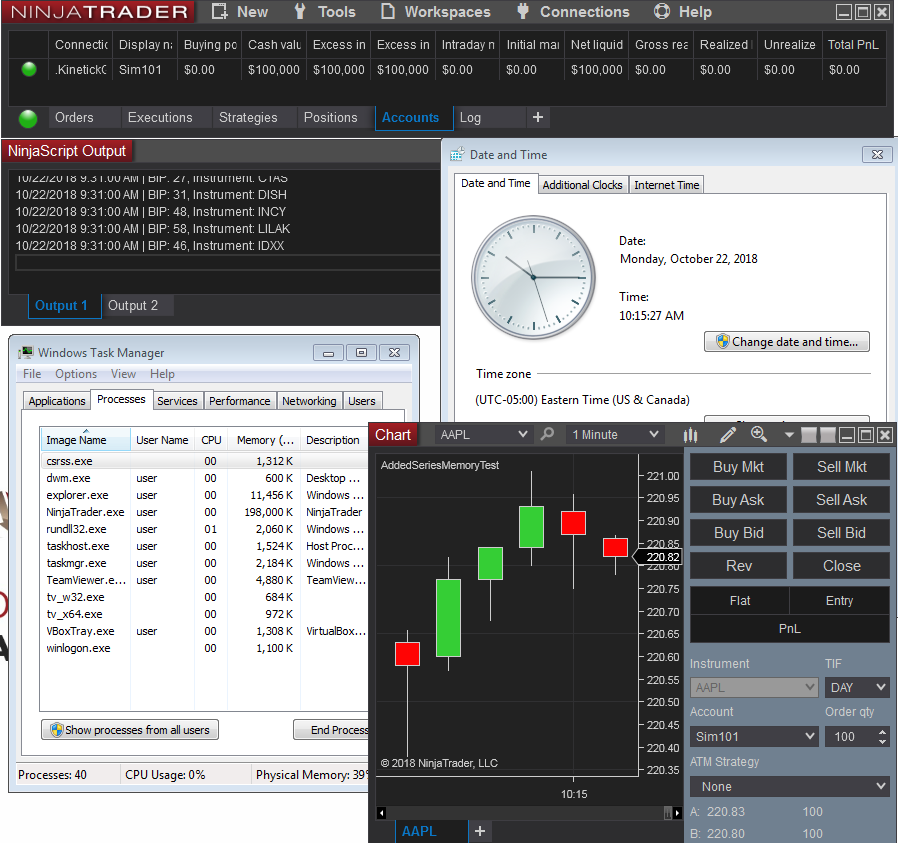Open the 1 Minute interval dropdown
The image size is (898, 843).
point(615,435)
